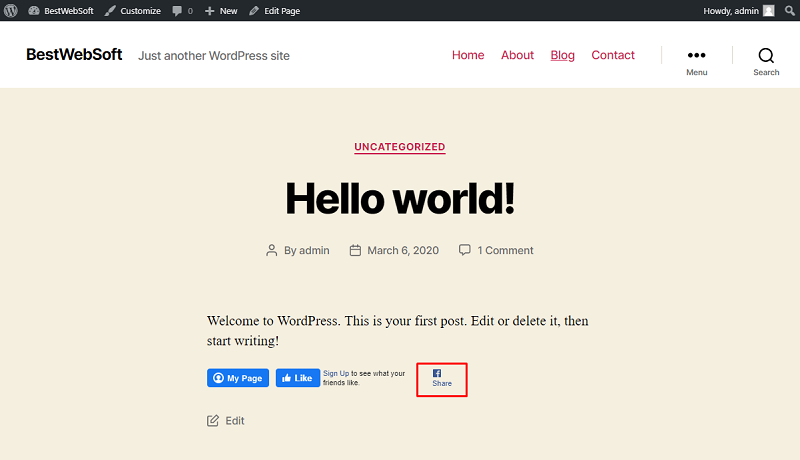Click the comment bubble icon by 1 Comment

[x=464, y=250]
